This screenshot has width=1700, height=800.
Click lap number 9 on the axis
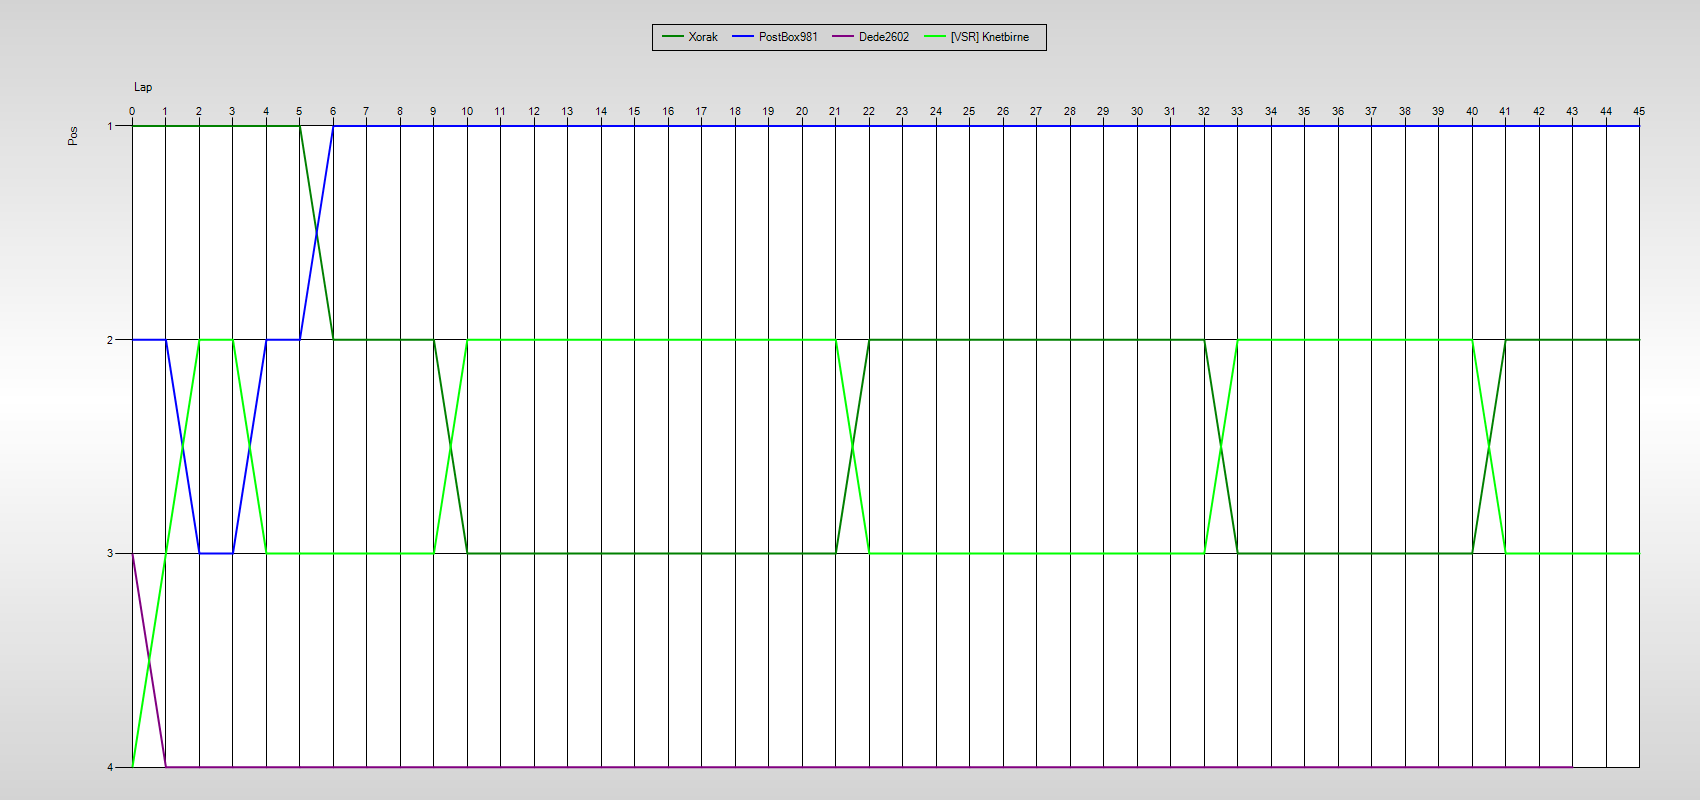433,111
